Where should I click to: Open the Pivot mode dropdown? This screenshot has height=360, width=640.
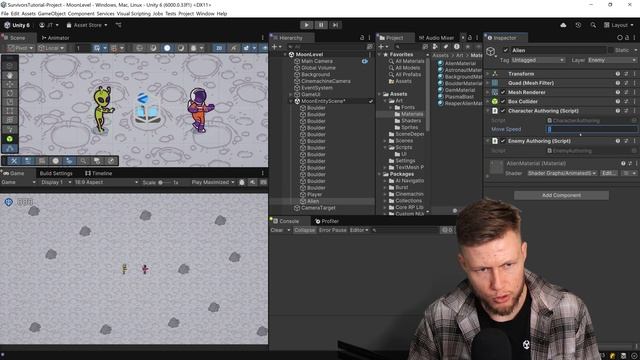(x=20, y=48)
